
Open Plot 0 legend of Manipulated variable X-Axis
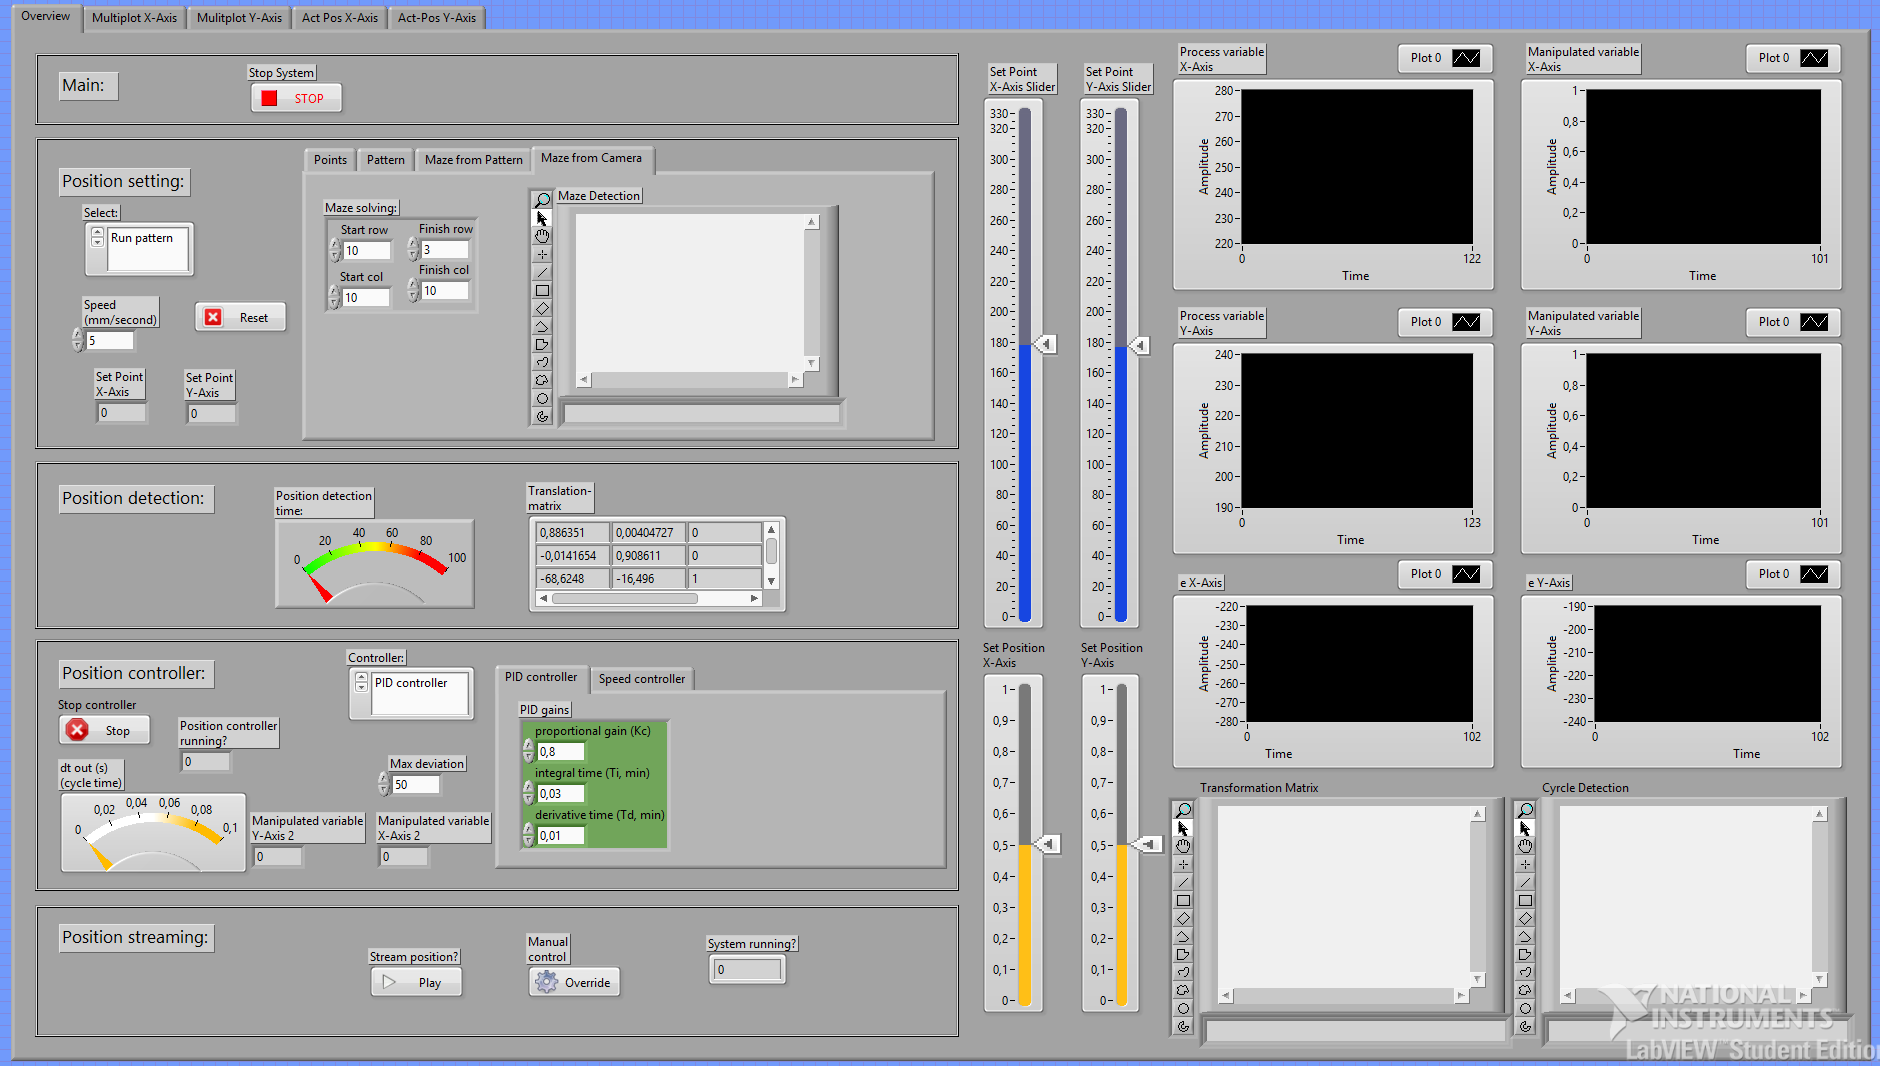click(x=1793, y=58)
